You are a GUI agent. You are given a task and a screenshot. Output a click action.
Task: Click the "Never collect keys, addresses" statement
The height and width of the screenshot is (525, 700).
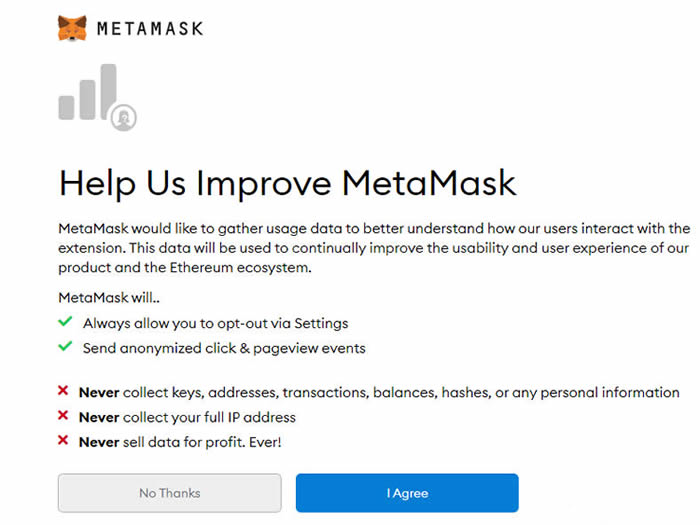(379, 392)
